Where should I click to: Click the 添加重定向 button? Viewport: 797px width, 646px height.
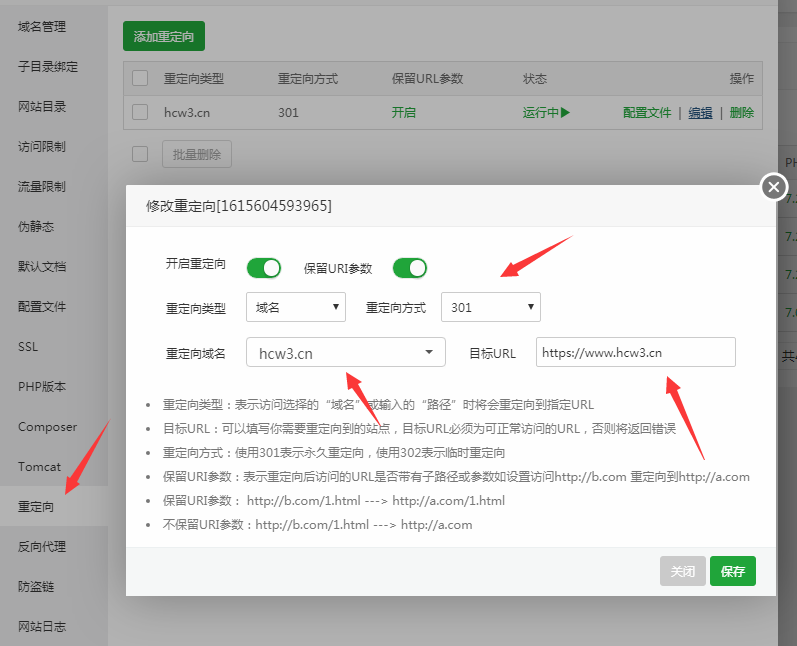(164, 36)
